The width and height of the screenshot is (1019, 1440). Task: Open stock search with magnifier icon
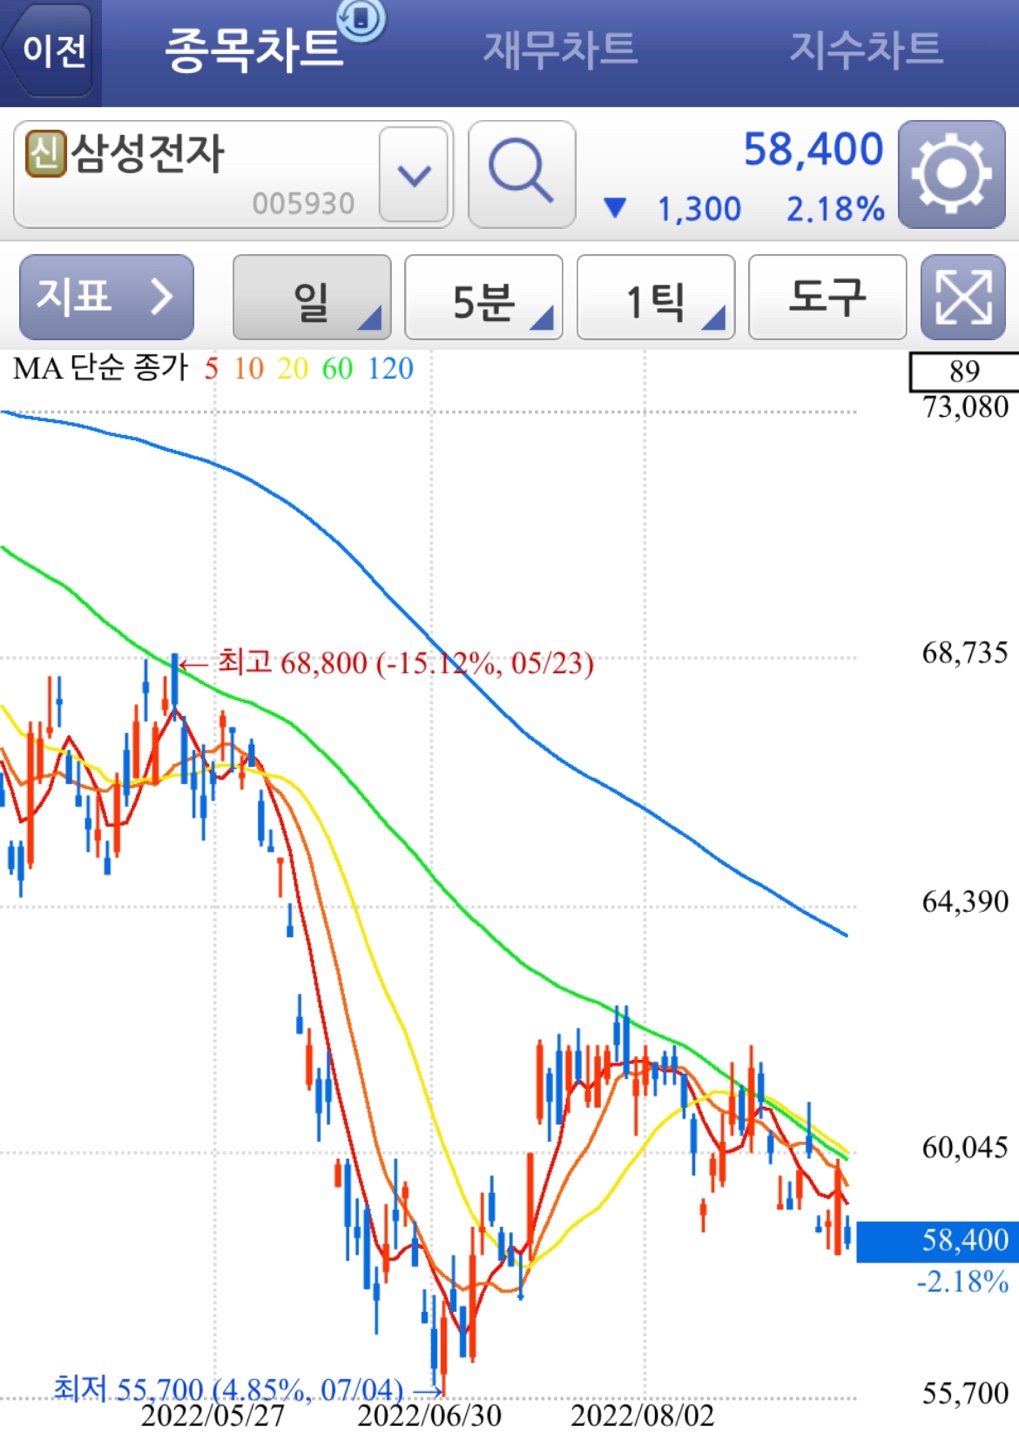[521, 174]
